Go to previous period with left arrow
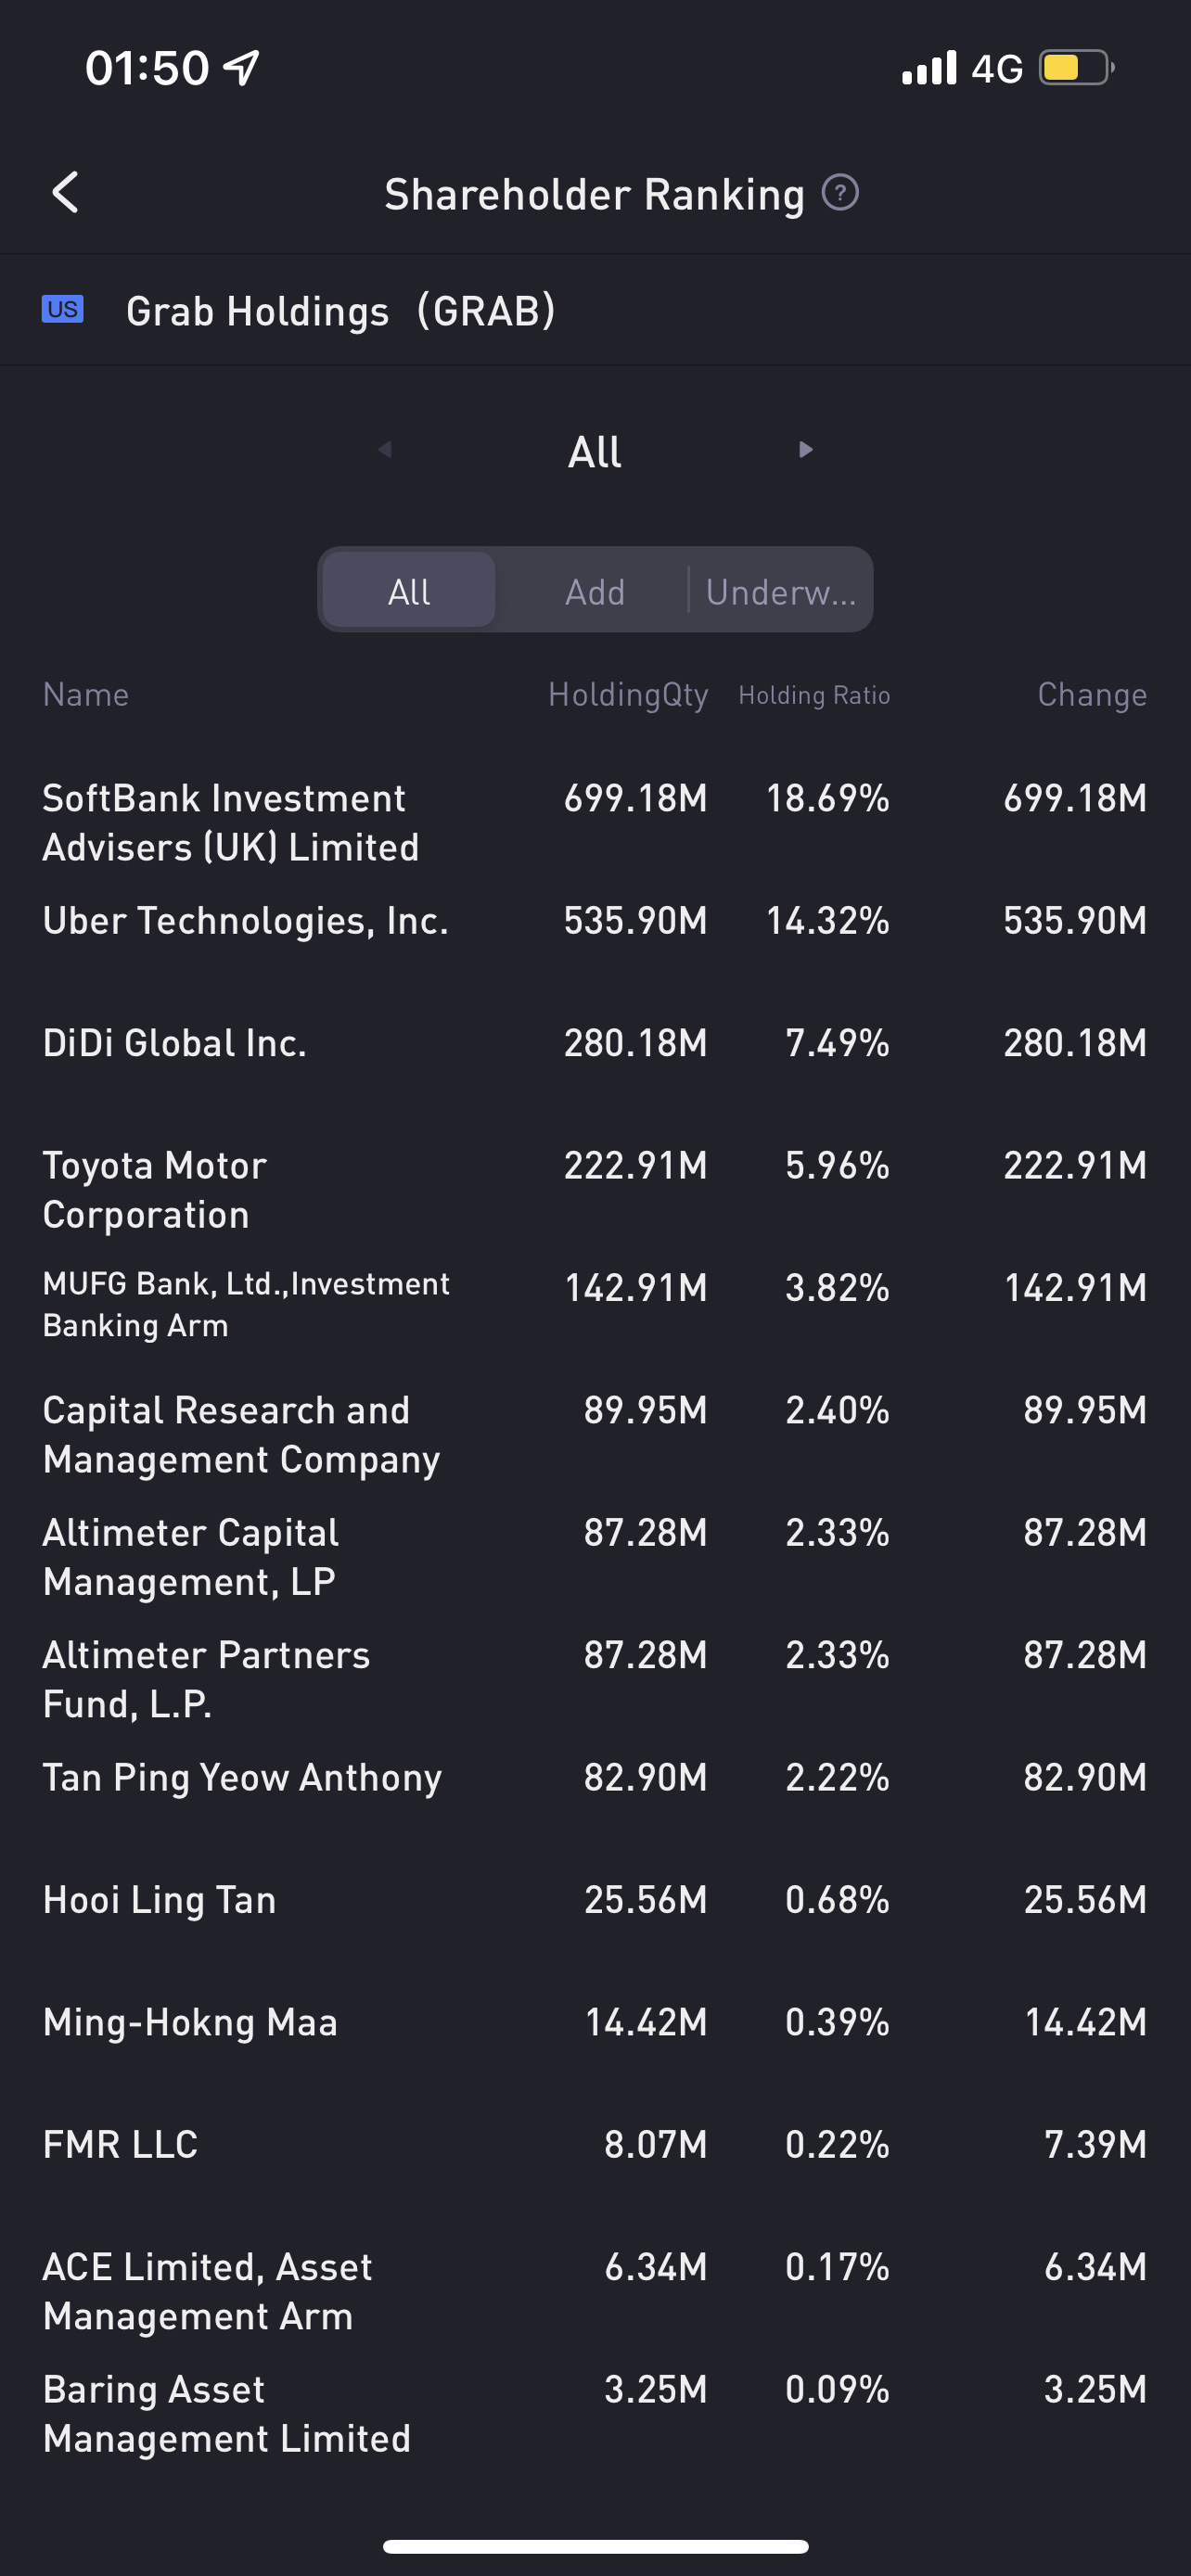This screenshot has width=1191, height=2576. coord(385,450)
